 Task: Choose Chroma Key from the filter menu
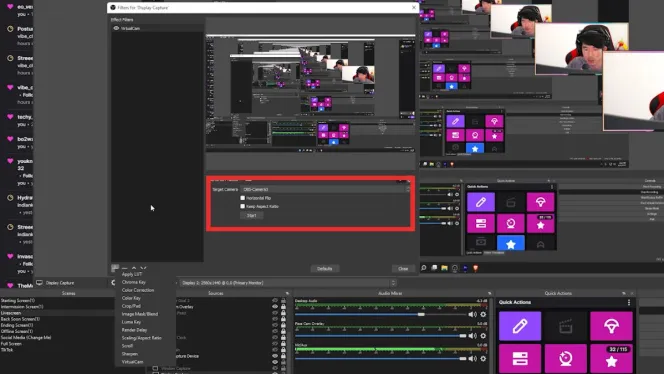[134, 282]
